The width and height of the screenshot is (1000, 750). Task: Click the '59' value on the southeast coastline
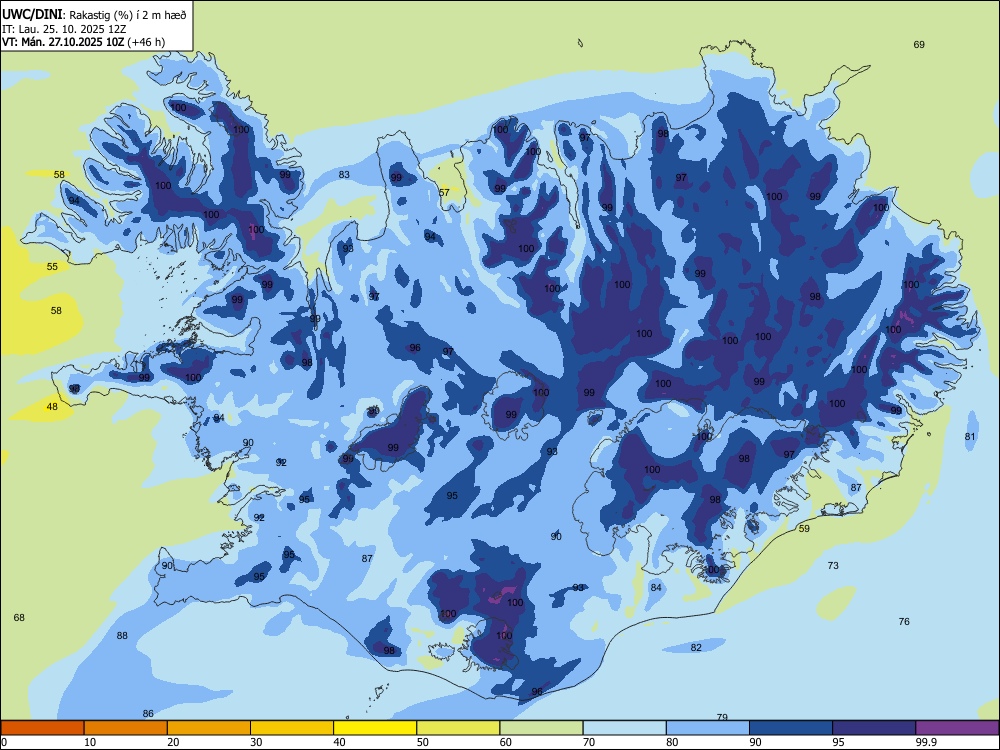[804, 529]
